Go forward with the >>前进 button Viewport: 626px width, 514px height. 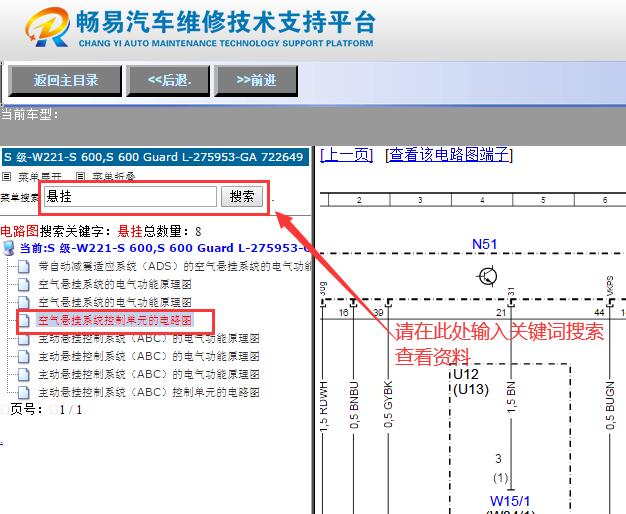click(x=256, y=81)
